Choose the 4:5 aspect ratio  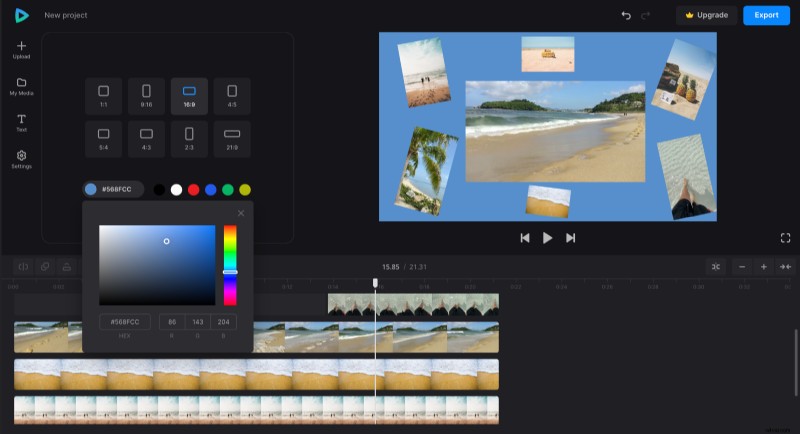pyautogui.click(x=232, y=96)
